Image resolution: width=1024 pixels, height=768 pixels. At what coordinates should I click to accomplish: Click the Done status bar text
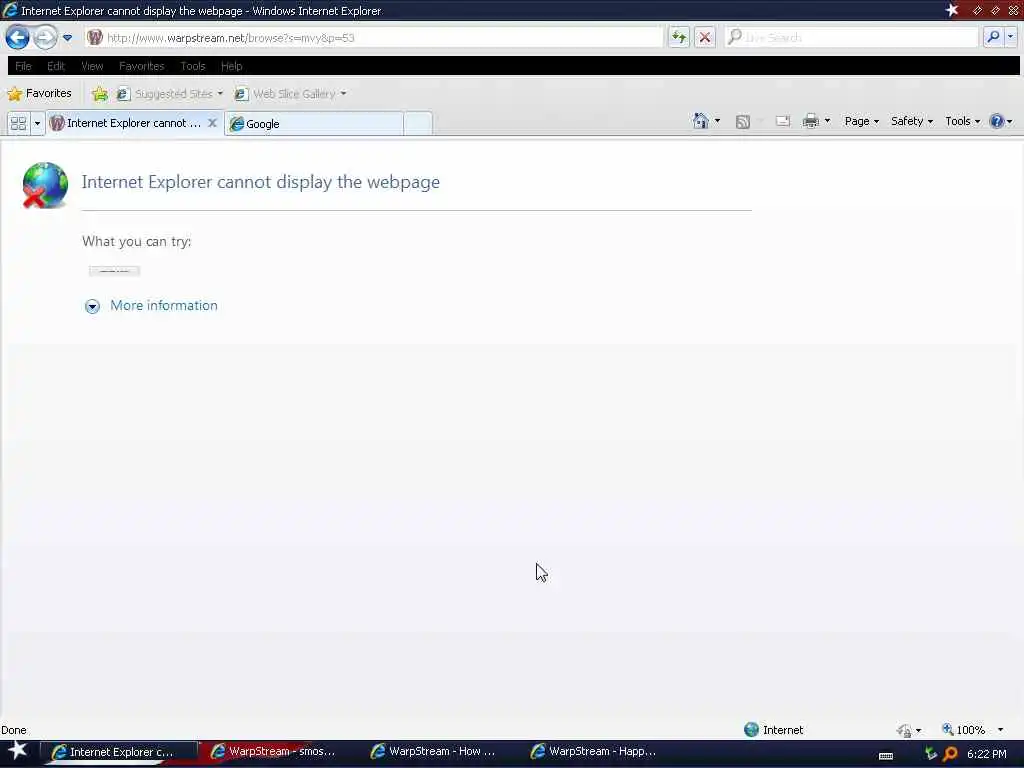pyautogui.click(x=14, y=730)
